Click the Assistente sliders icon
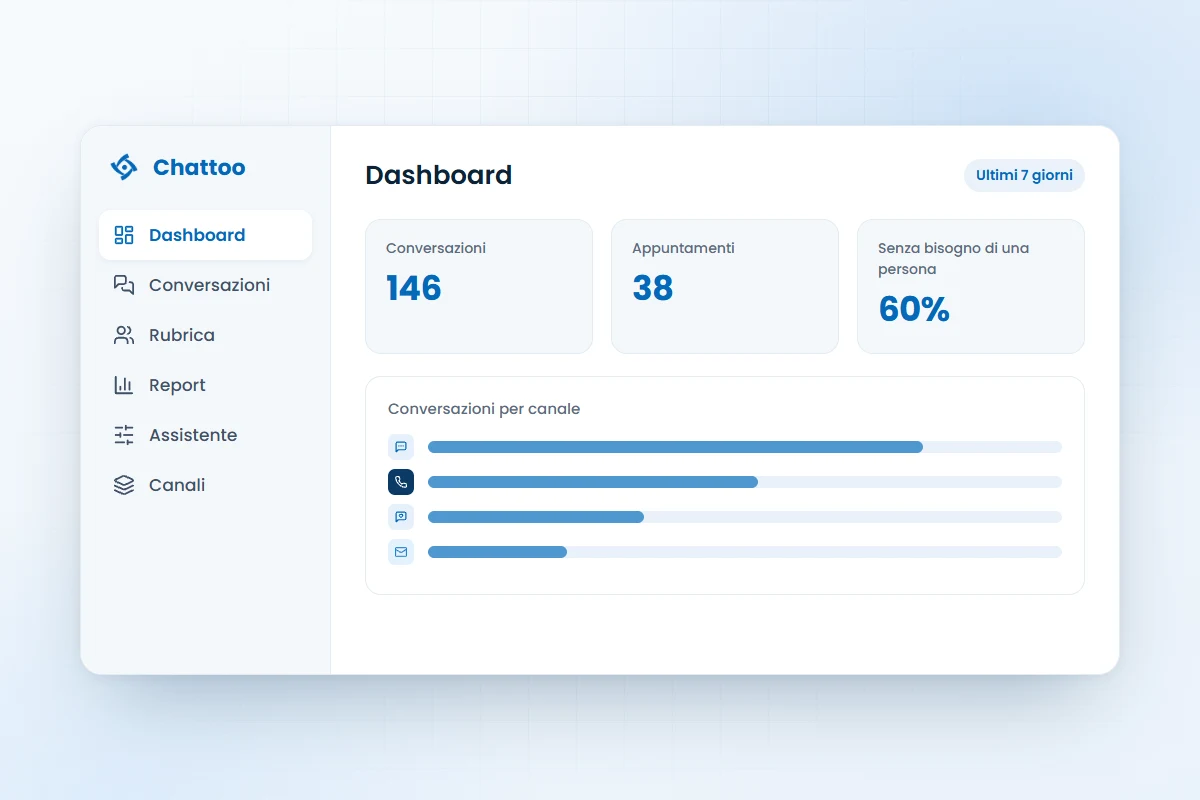Image resolution: width=1200 pixels, height=800 pixels. click(124, 435)
